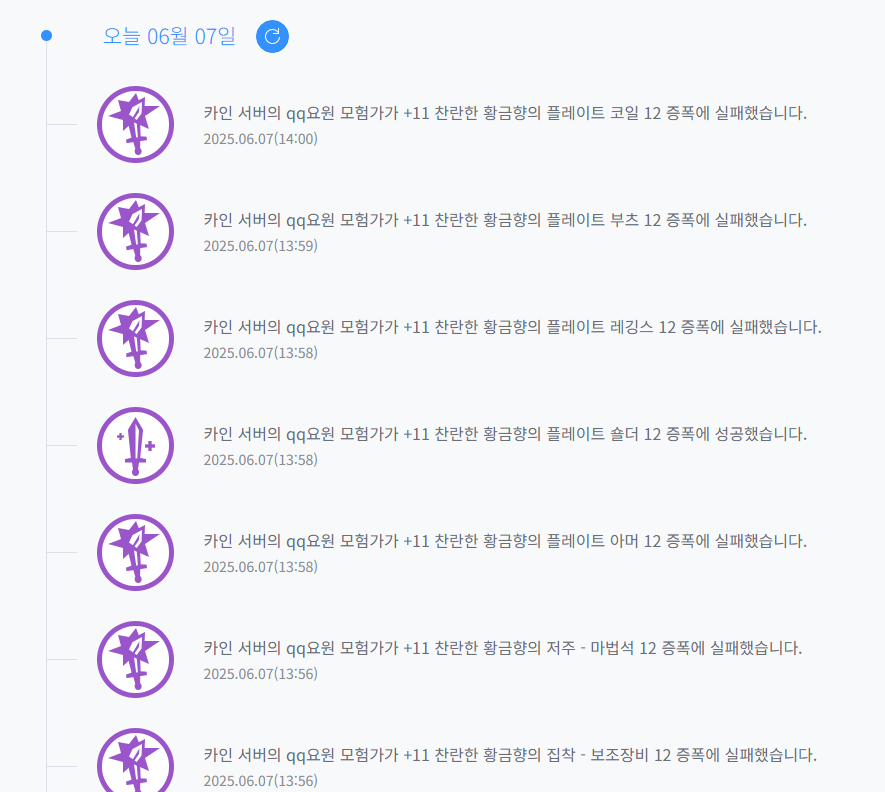The width and height of the screenshot is (885, 792).
Task: Open the 저주 - 마법석 12 증폭 실패 message
Action: 503,648
